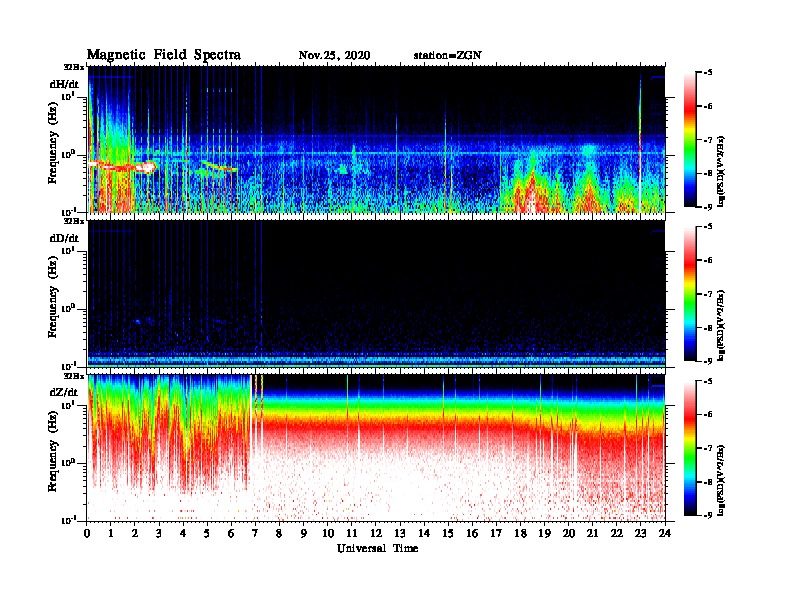Click hour "6" on the Universal Time axis
Image resolution: width=792 pixels, height=612 pixels.
point(231,534)
